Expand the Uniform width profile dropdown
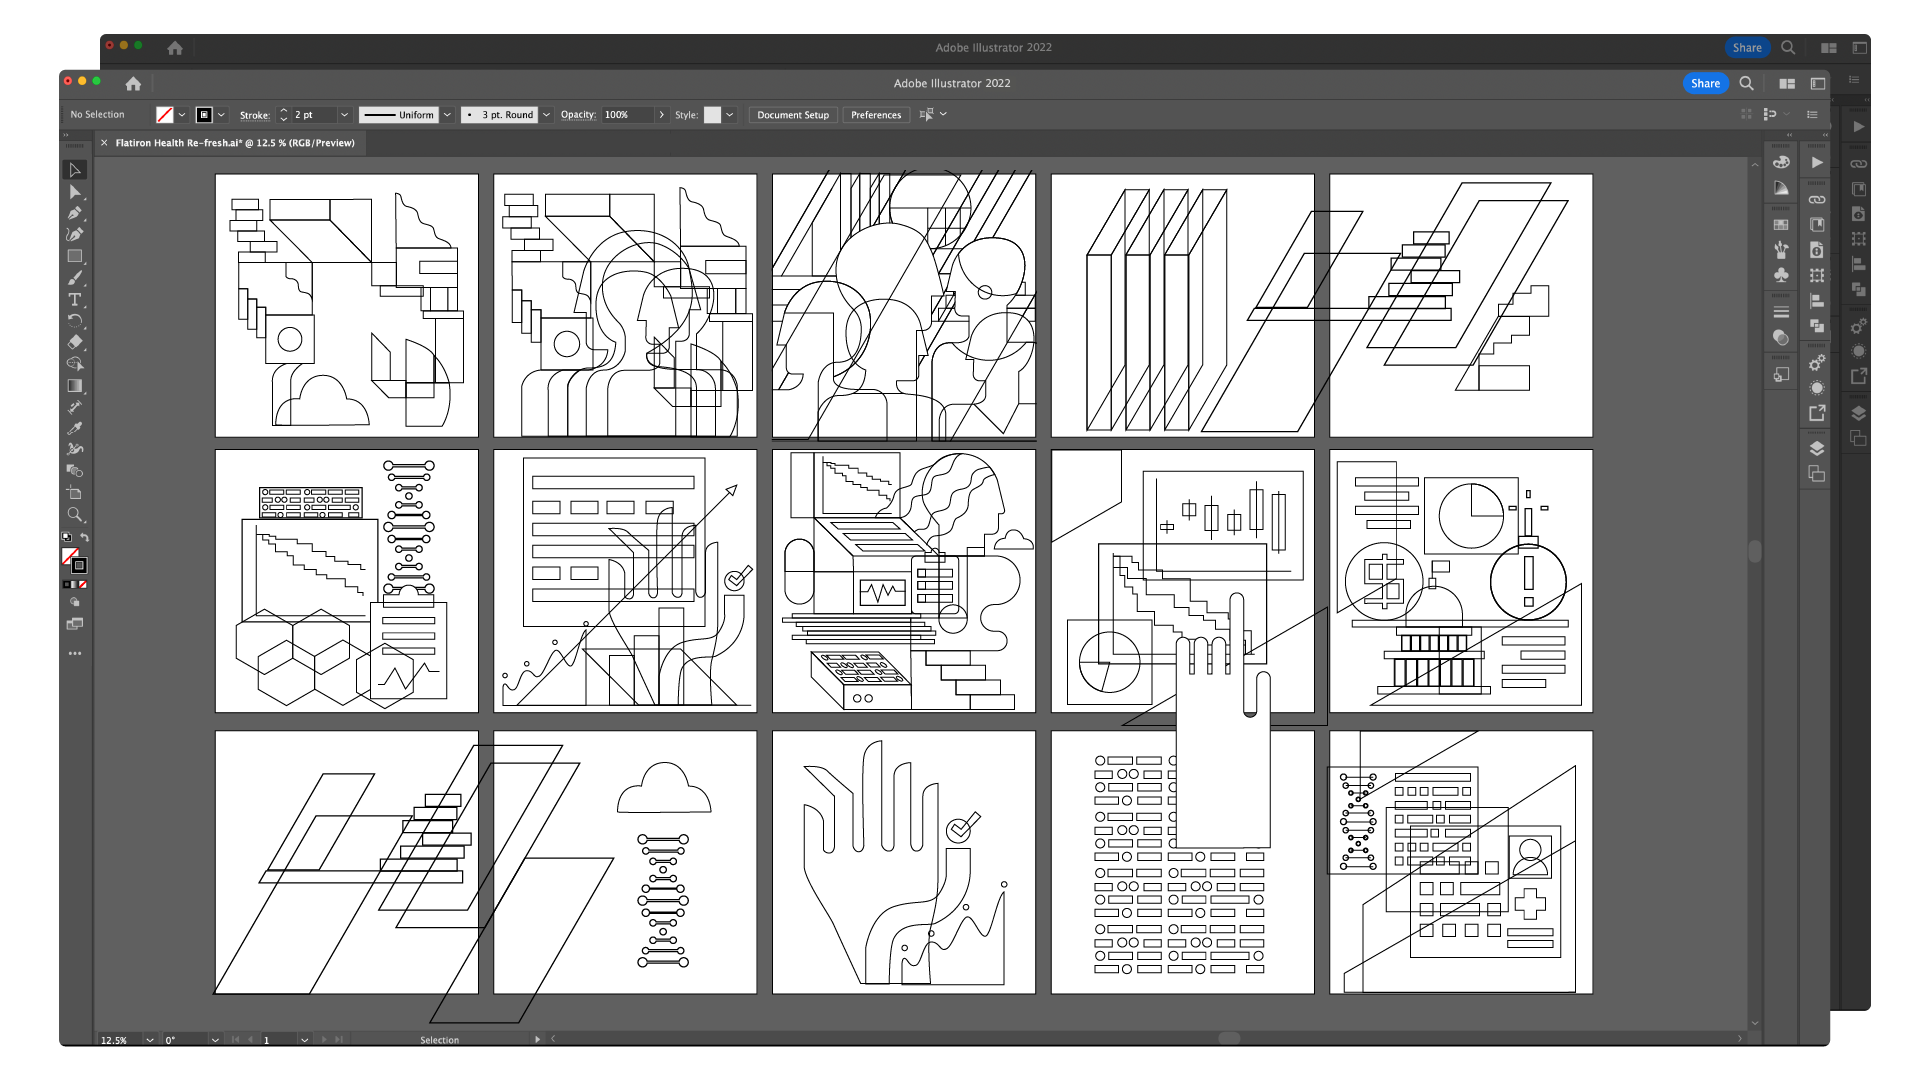 pos(447,115)
